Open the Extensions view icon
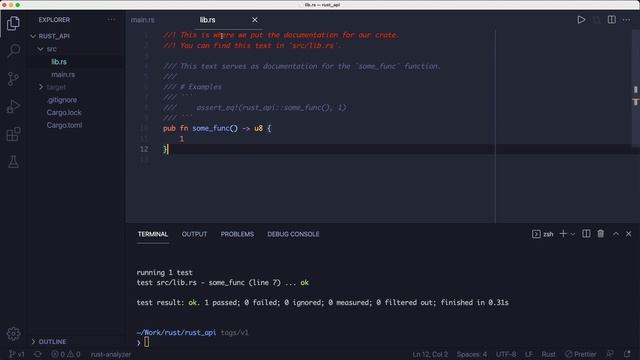This screenshot has height=360, width=640. point(13,134)
